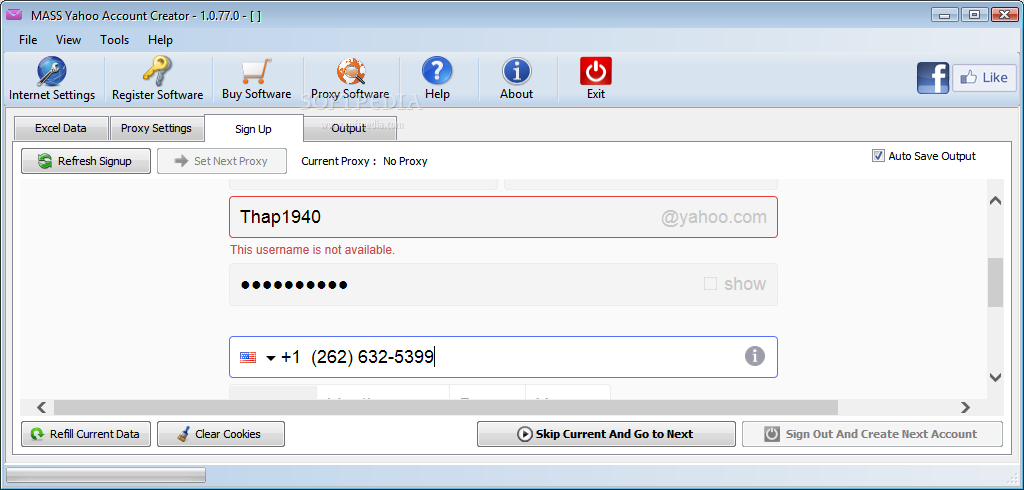
Task: Click the vertical scrollbar down arrow
Action: coord(995,377)
